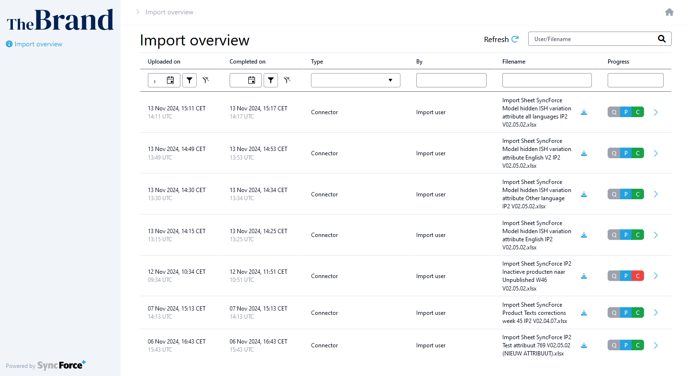Download the Other language IP2 file

(x=584, y=194)
